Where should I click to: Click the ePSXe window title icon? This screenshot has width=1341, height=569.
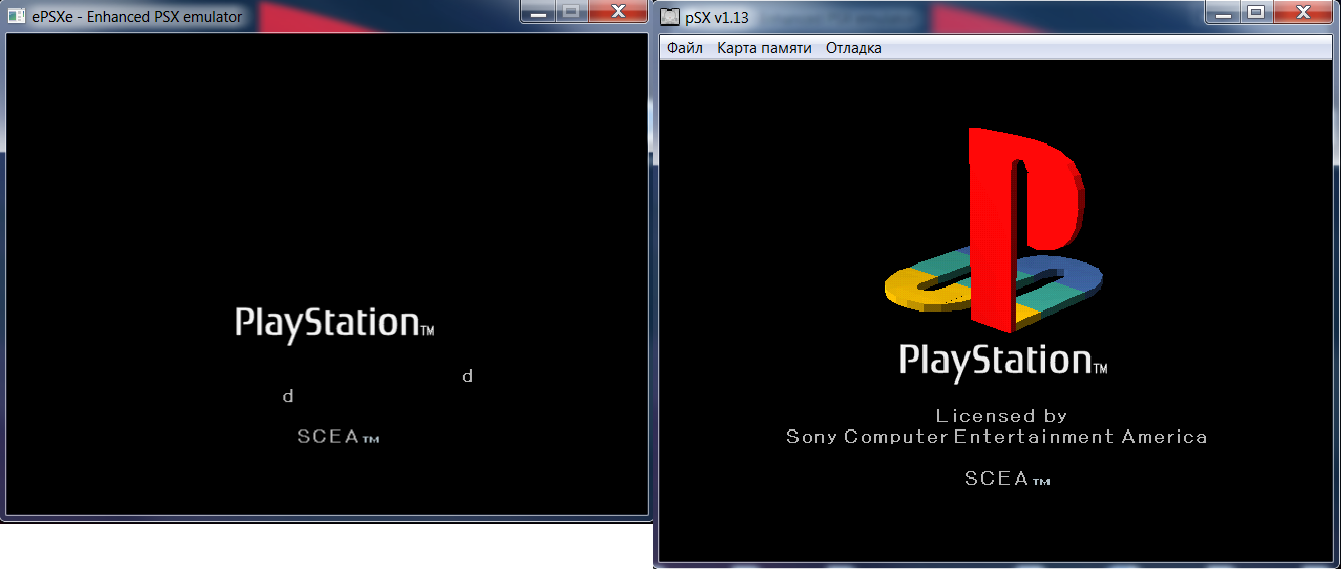16,16
